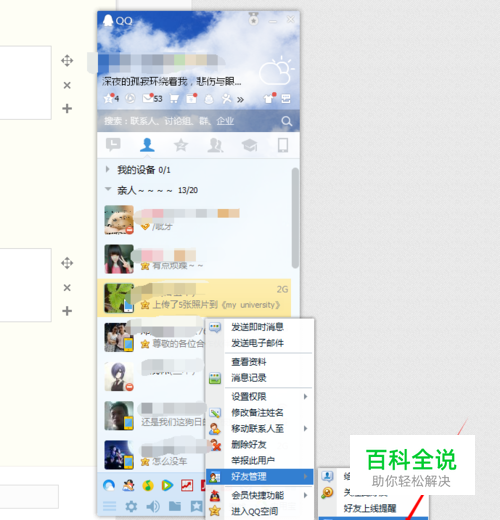Open 会员快捷功能 submenu
The width and height of the screenshot is (500, 520).
(260, 495)
